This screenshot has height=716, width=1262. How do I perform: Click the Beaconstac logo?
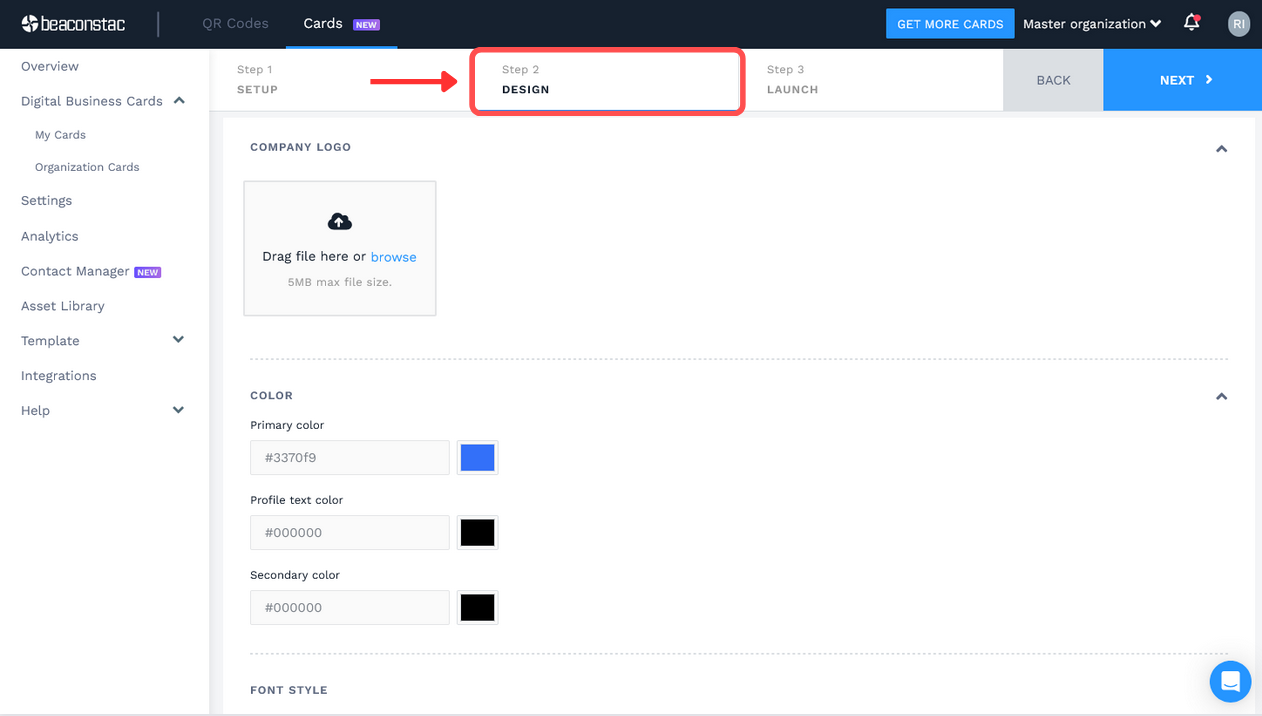coord(73,23)
